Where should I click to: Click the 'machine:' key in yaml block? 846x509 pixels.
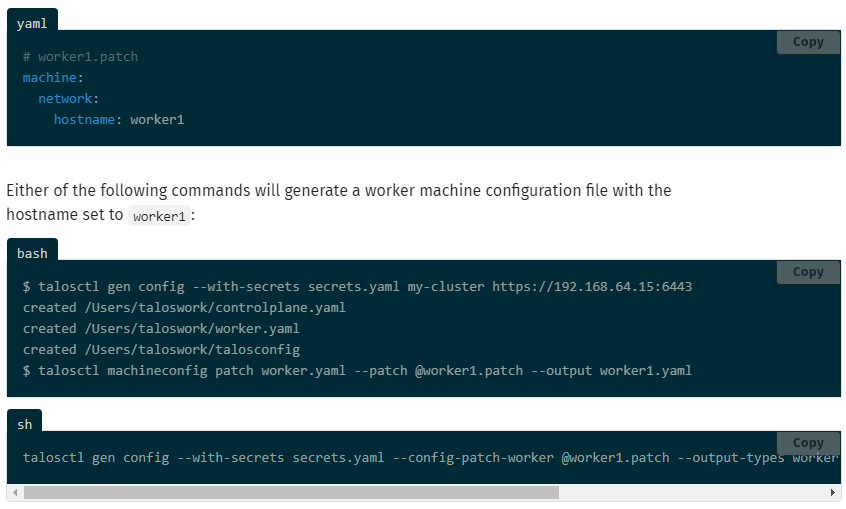coord(52,78)
